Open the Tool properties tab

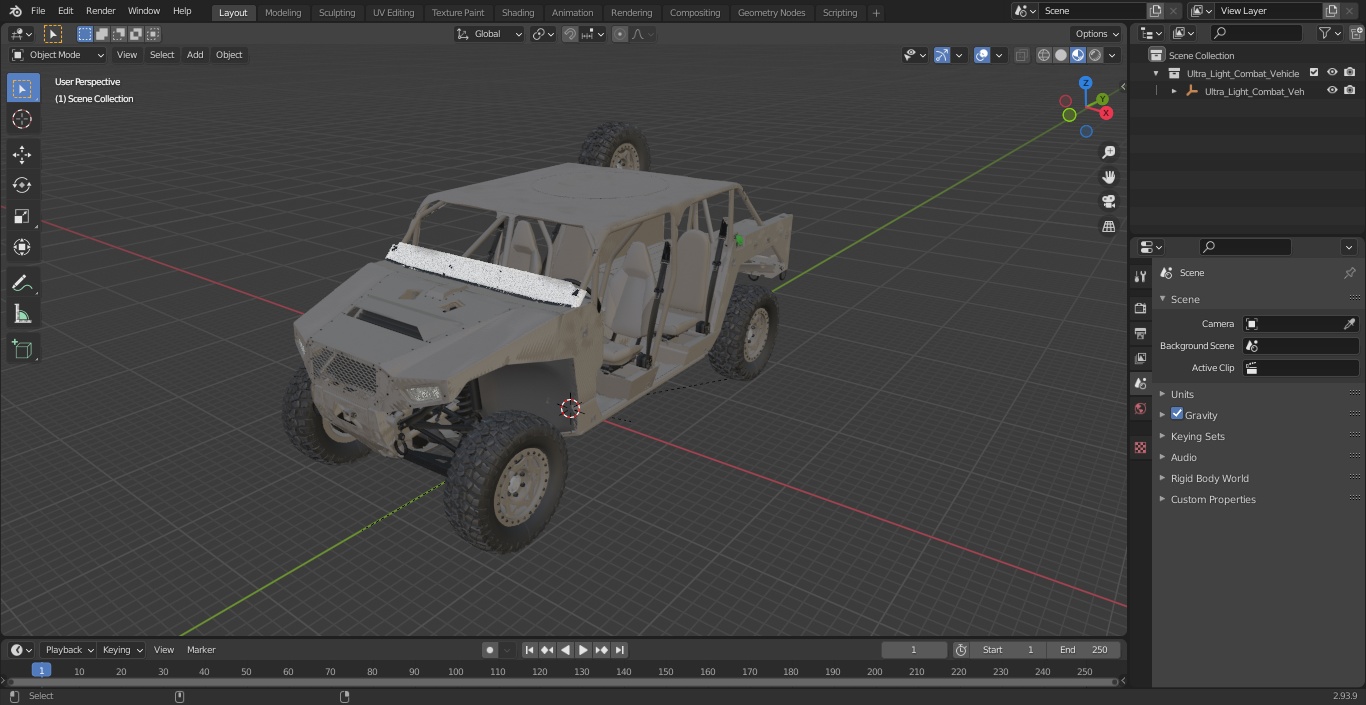tap(1140, 277)
